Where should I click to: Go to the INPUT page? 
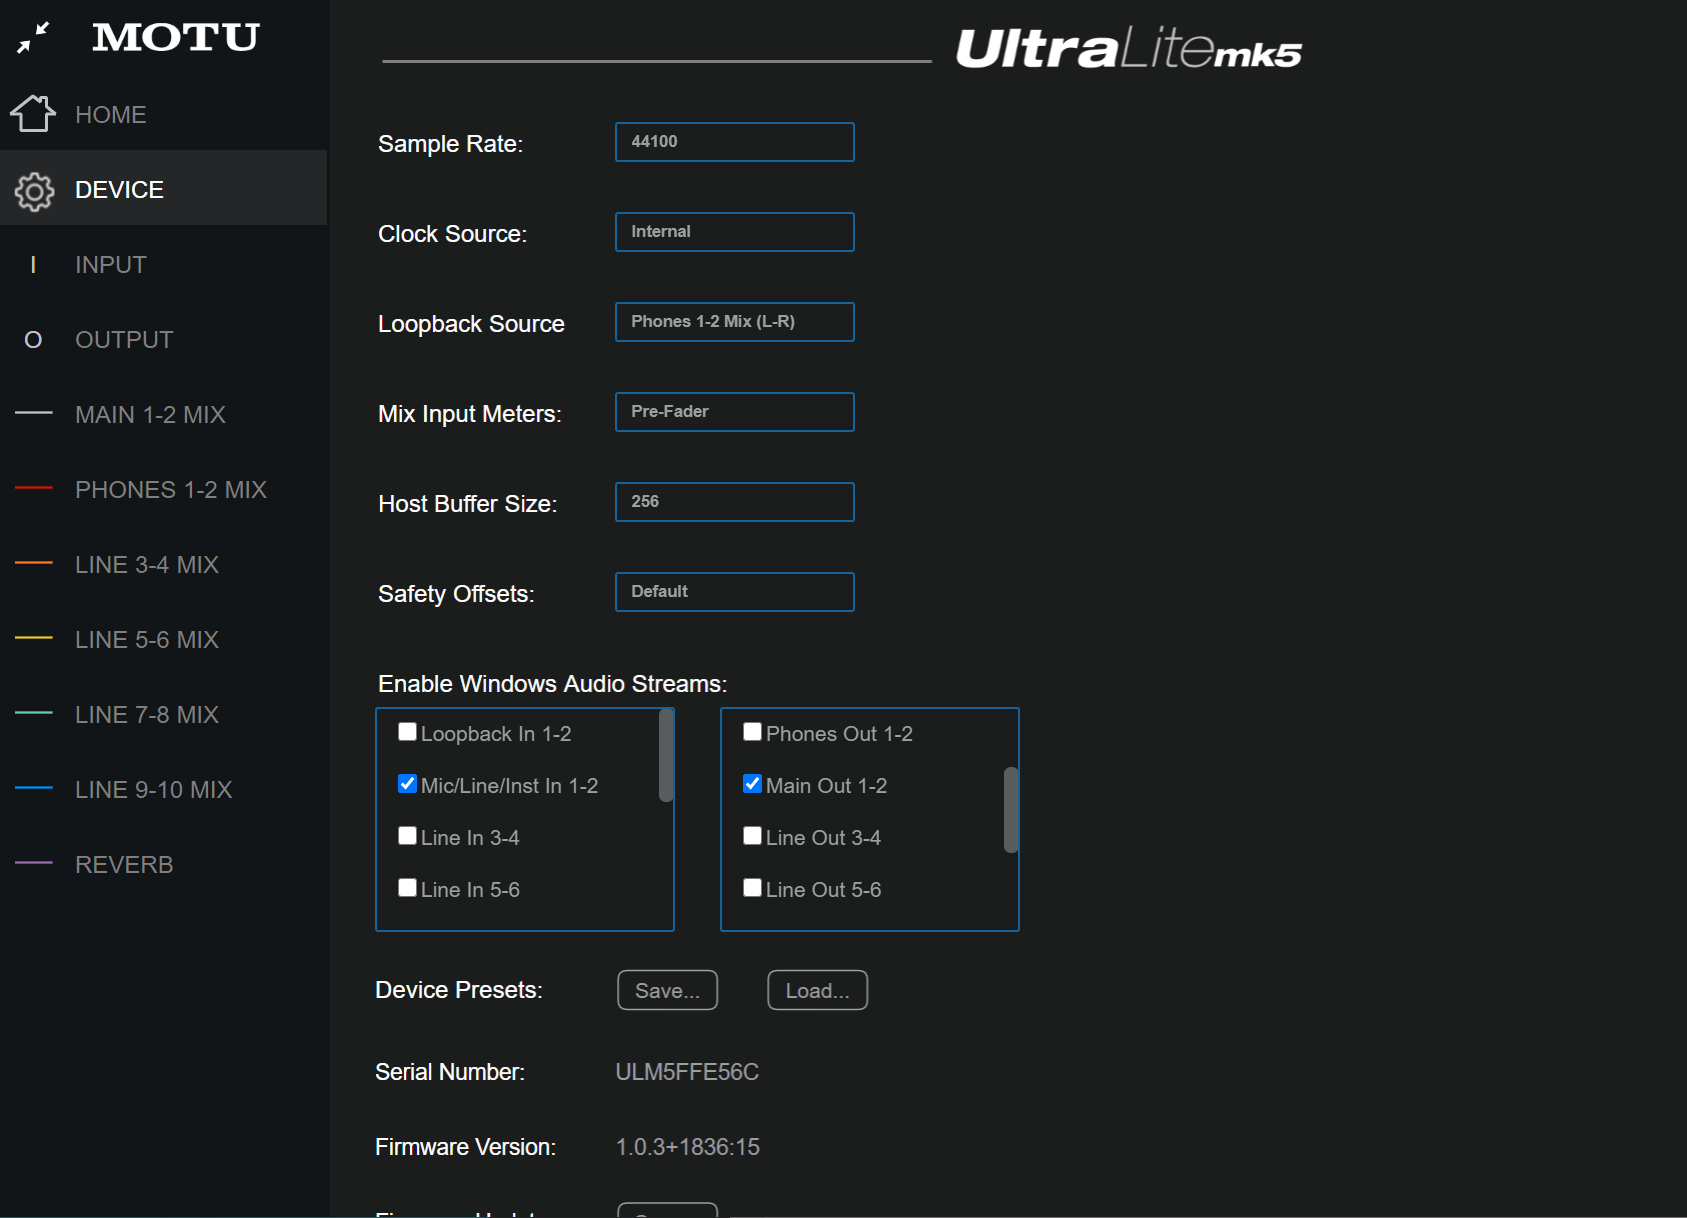[x=163, y=264]
